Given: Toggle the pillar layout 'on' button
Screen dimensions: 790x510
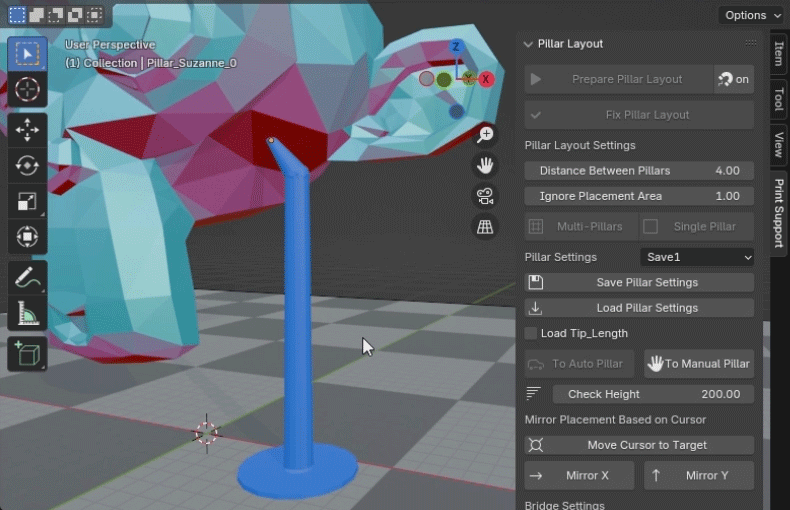Looking at the screenshot, I should pos(734,79).
